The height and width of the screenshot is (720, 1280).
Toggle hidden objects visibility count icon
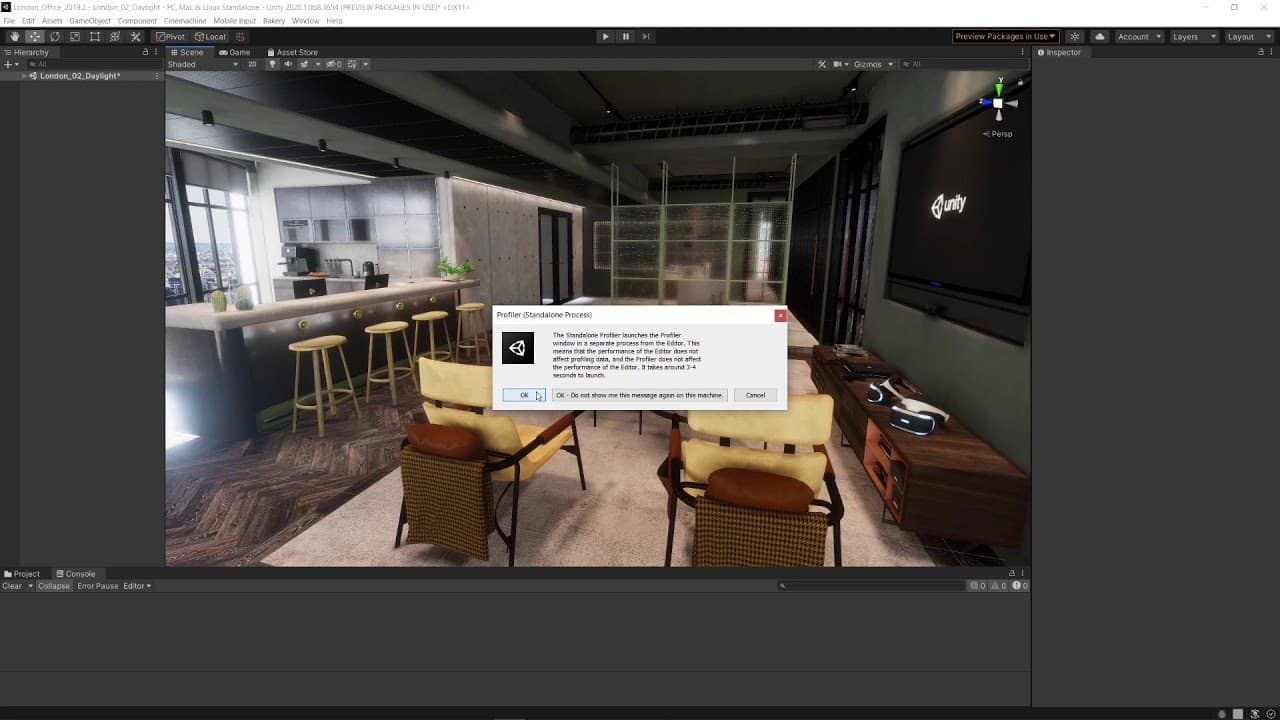click(x=333, y=64)
